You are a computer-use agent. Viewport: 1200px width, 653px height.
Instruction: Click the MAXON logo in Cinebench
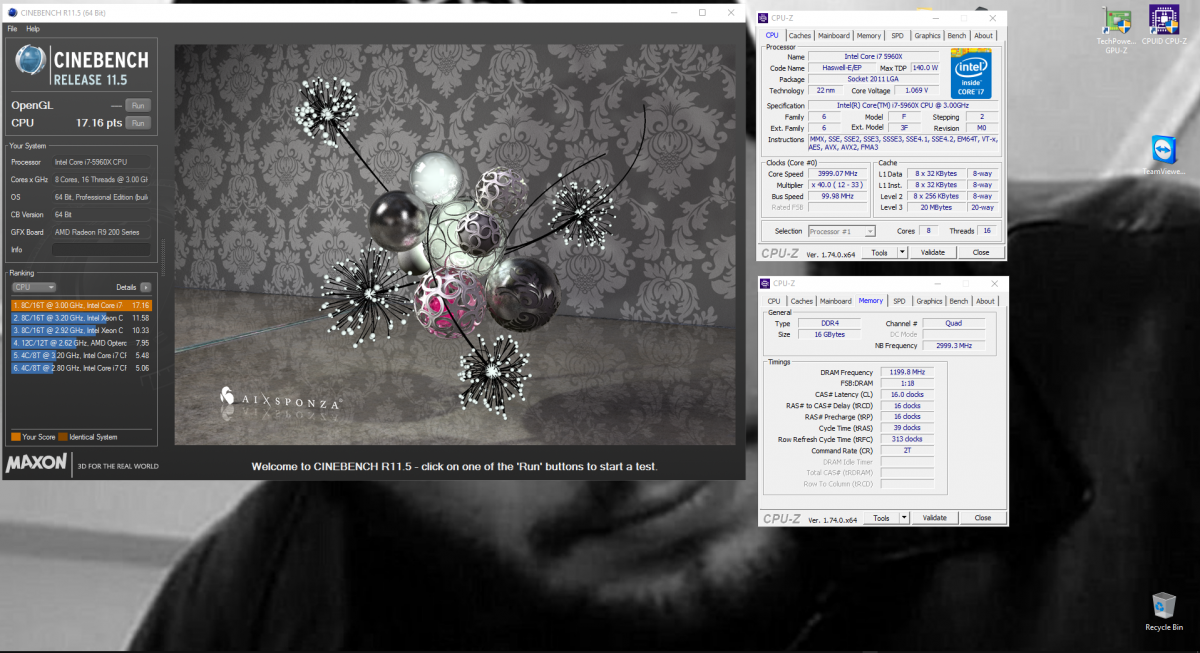38,463
